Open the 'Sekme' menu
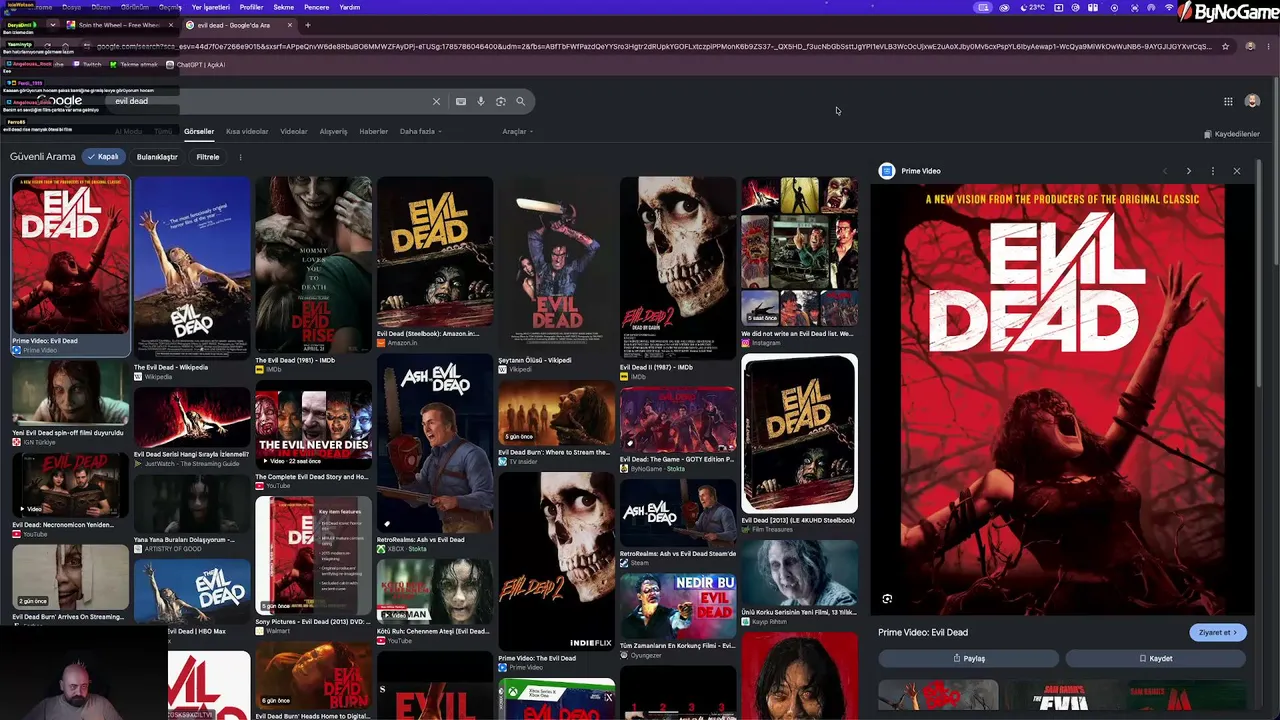This screenshot has width=1280, height=720. pyautogui.click(x=284, y=7)
